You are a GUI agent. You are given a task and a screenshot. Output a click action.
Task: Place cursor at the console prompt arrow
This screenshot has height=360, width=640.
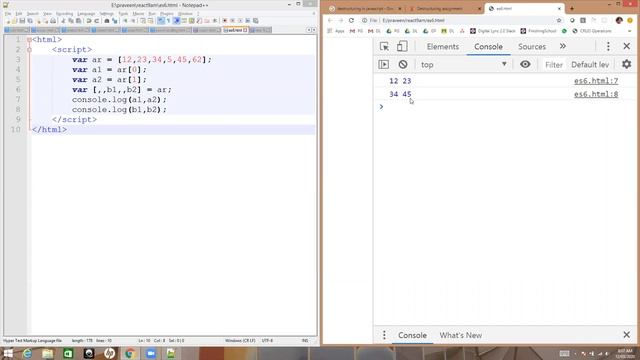click(381, 107)
